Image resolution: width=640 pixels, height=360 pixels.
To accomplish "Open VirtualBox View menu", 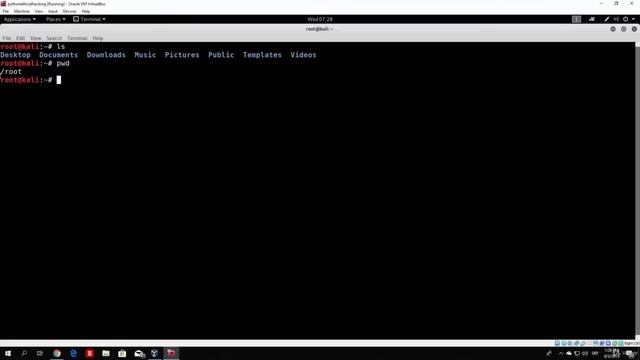I will [x=39, y=11].
